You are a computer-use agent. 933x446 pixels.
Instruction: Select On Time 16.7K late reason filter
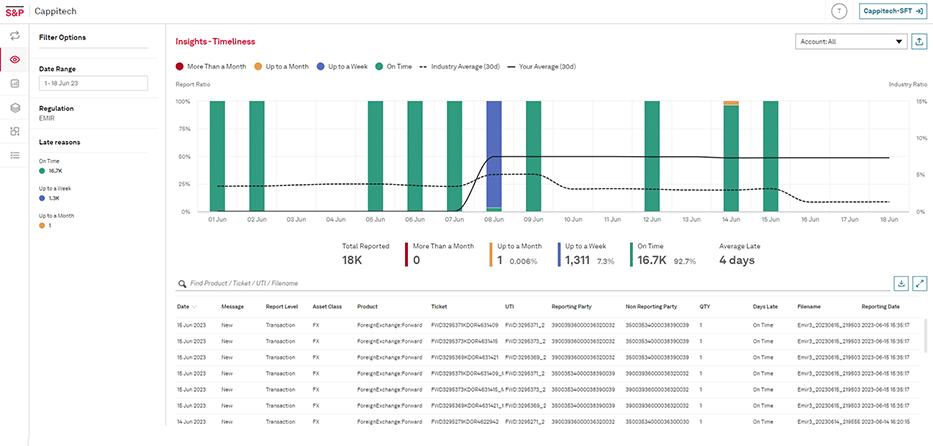51,166
